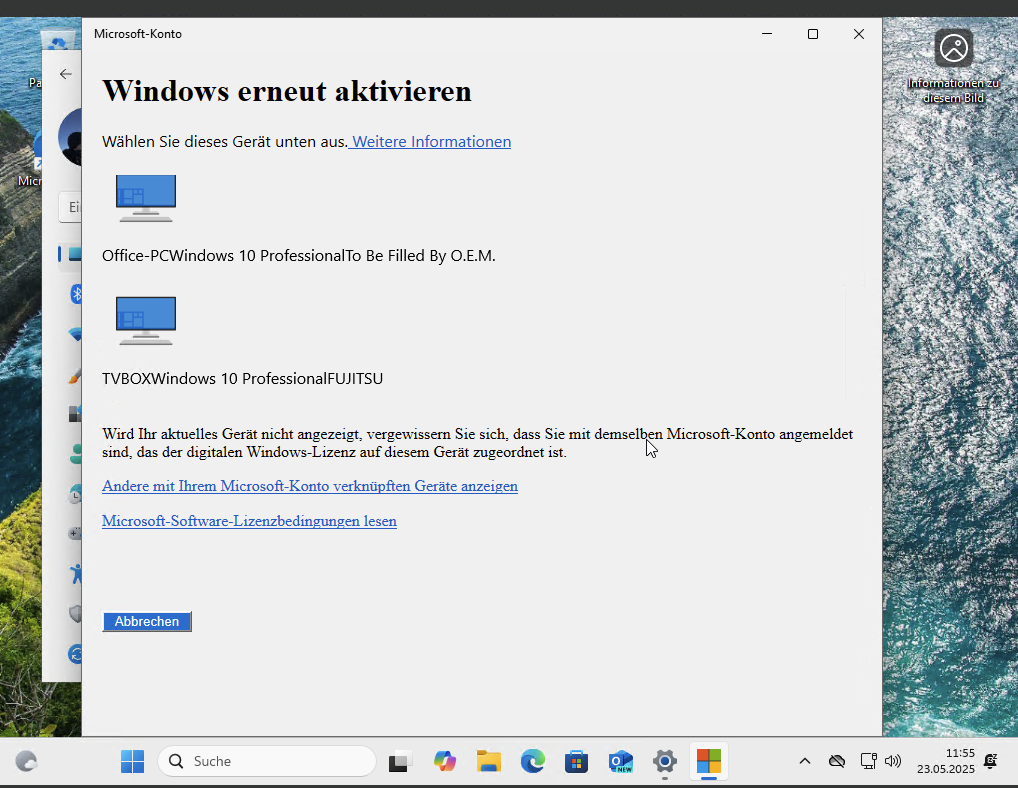Click the Office-PC Windows 10 Professional entry text
Image resolution: width=1018 pixels, height=788 pixels.
[299, 256]
